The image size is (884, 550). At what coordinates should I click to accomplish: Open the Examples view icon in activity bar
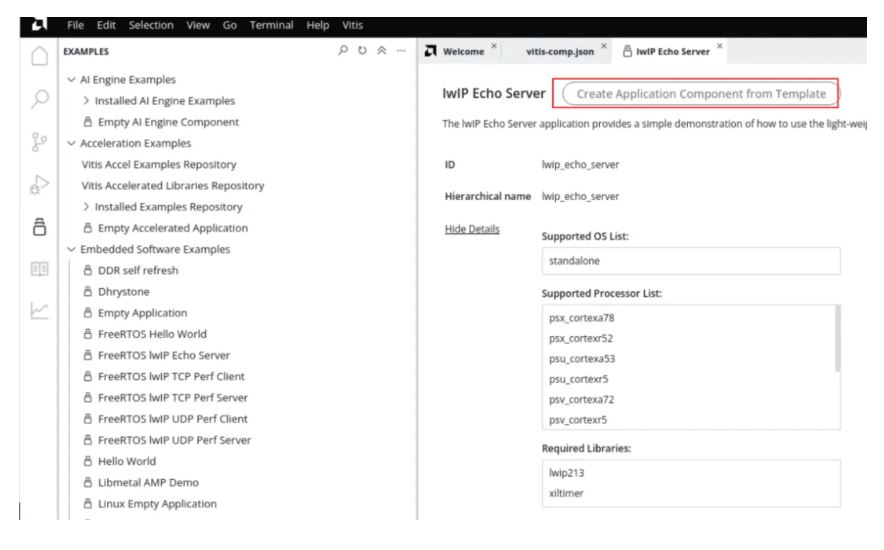(x=39, y=227)
